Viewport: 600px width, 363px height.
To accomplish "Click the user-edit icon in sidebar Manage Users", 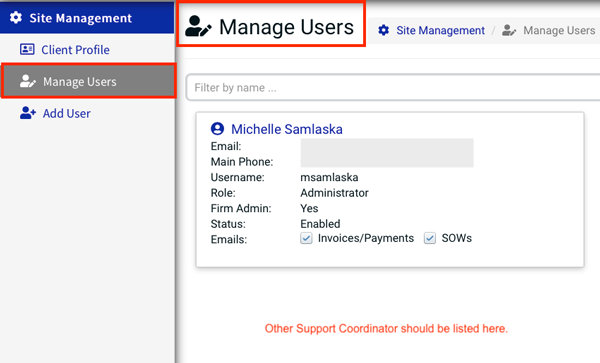I will 28,81.
